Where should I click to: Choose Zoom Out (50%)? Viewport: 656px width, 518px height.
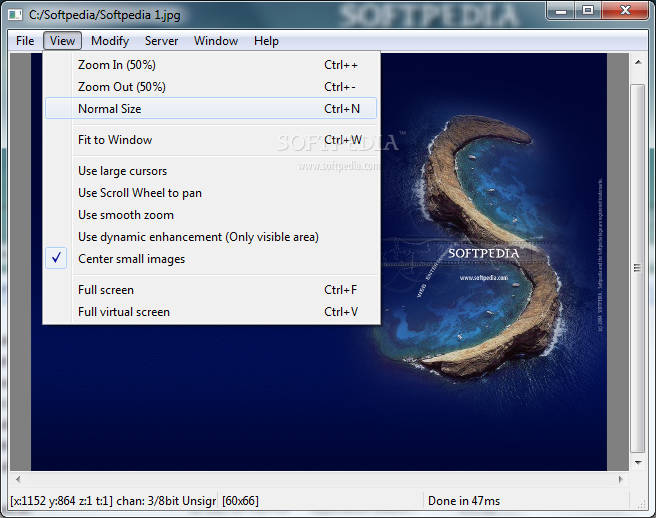[x=211, y=87]
